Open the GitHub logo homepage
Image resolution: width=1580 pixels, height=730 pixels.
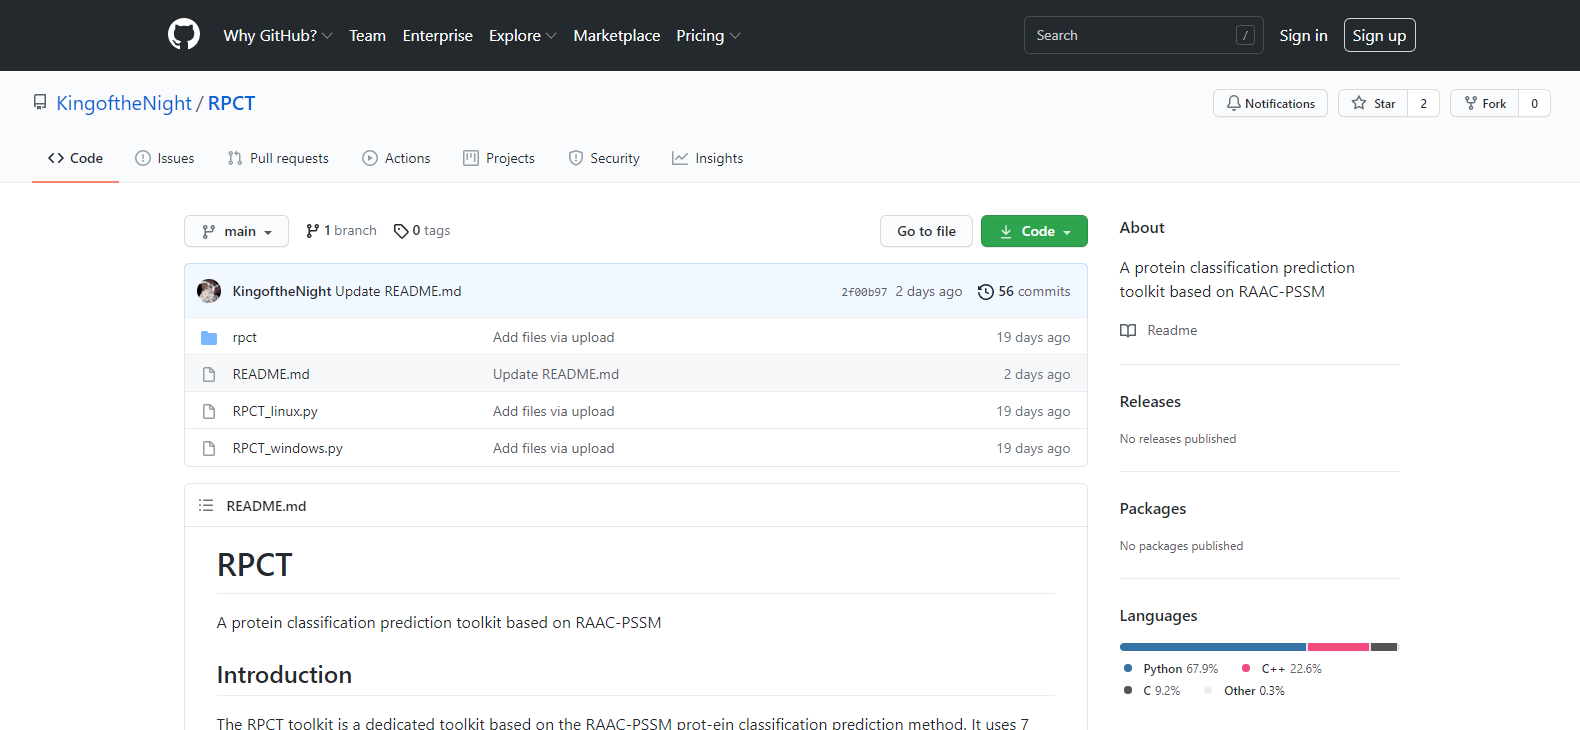tap(184, 35)
